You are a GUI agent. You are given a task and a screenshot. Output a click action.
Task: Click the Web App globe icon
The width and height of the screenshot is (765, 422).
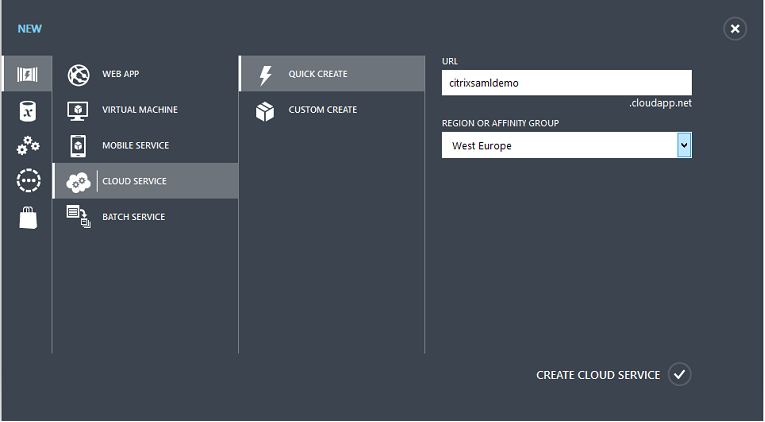click(78, 75)
